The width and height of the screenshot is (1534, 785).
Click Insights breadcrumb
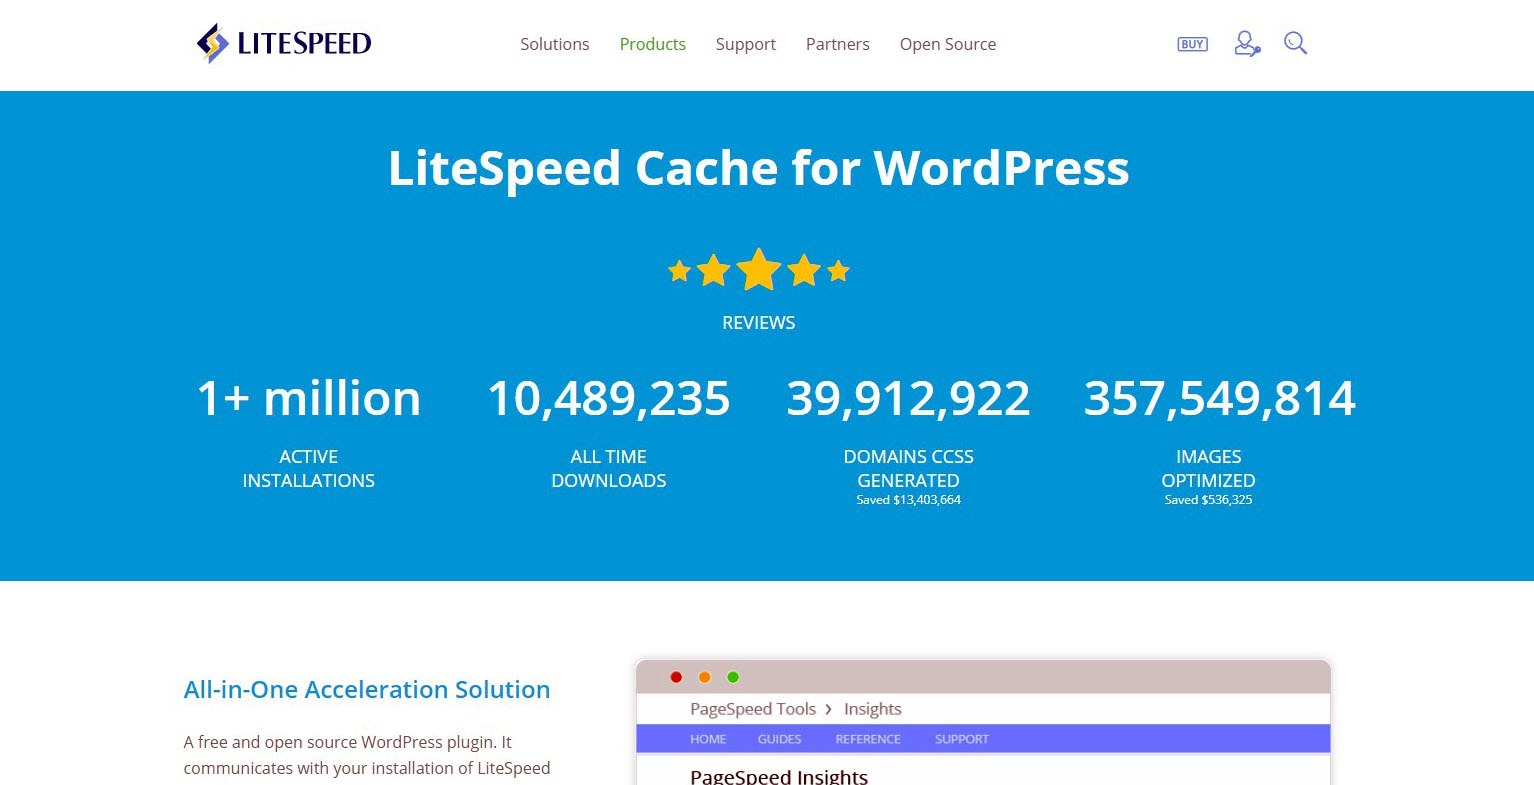pyautogui.click(x=873, y=709)
